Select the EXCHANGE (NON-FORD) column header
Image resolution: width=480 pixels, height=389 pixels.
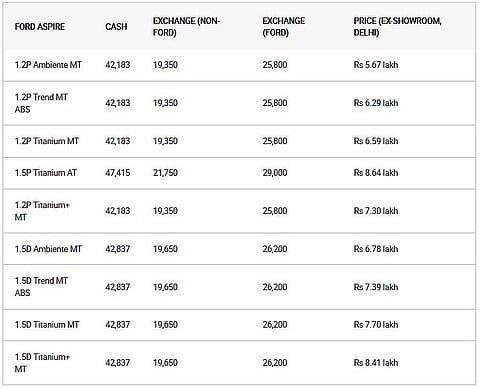point(186,27)
